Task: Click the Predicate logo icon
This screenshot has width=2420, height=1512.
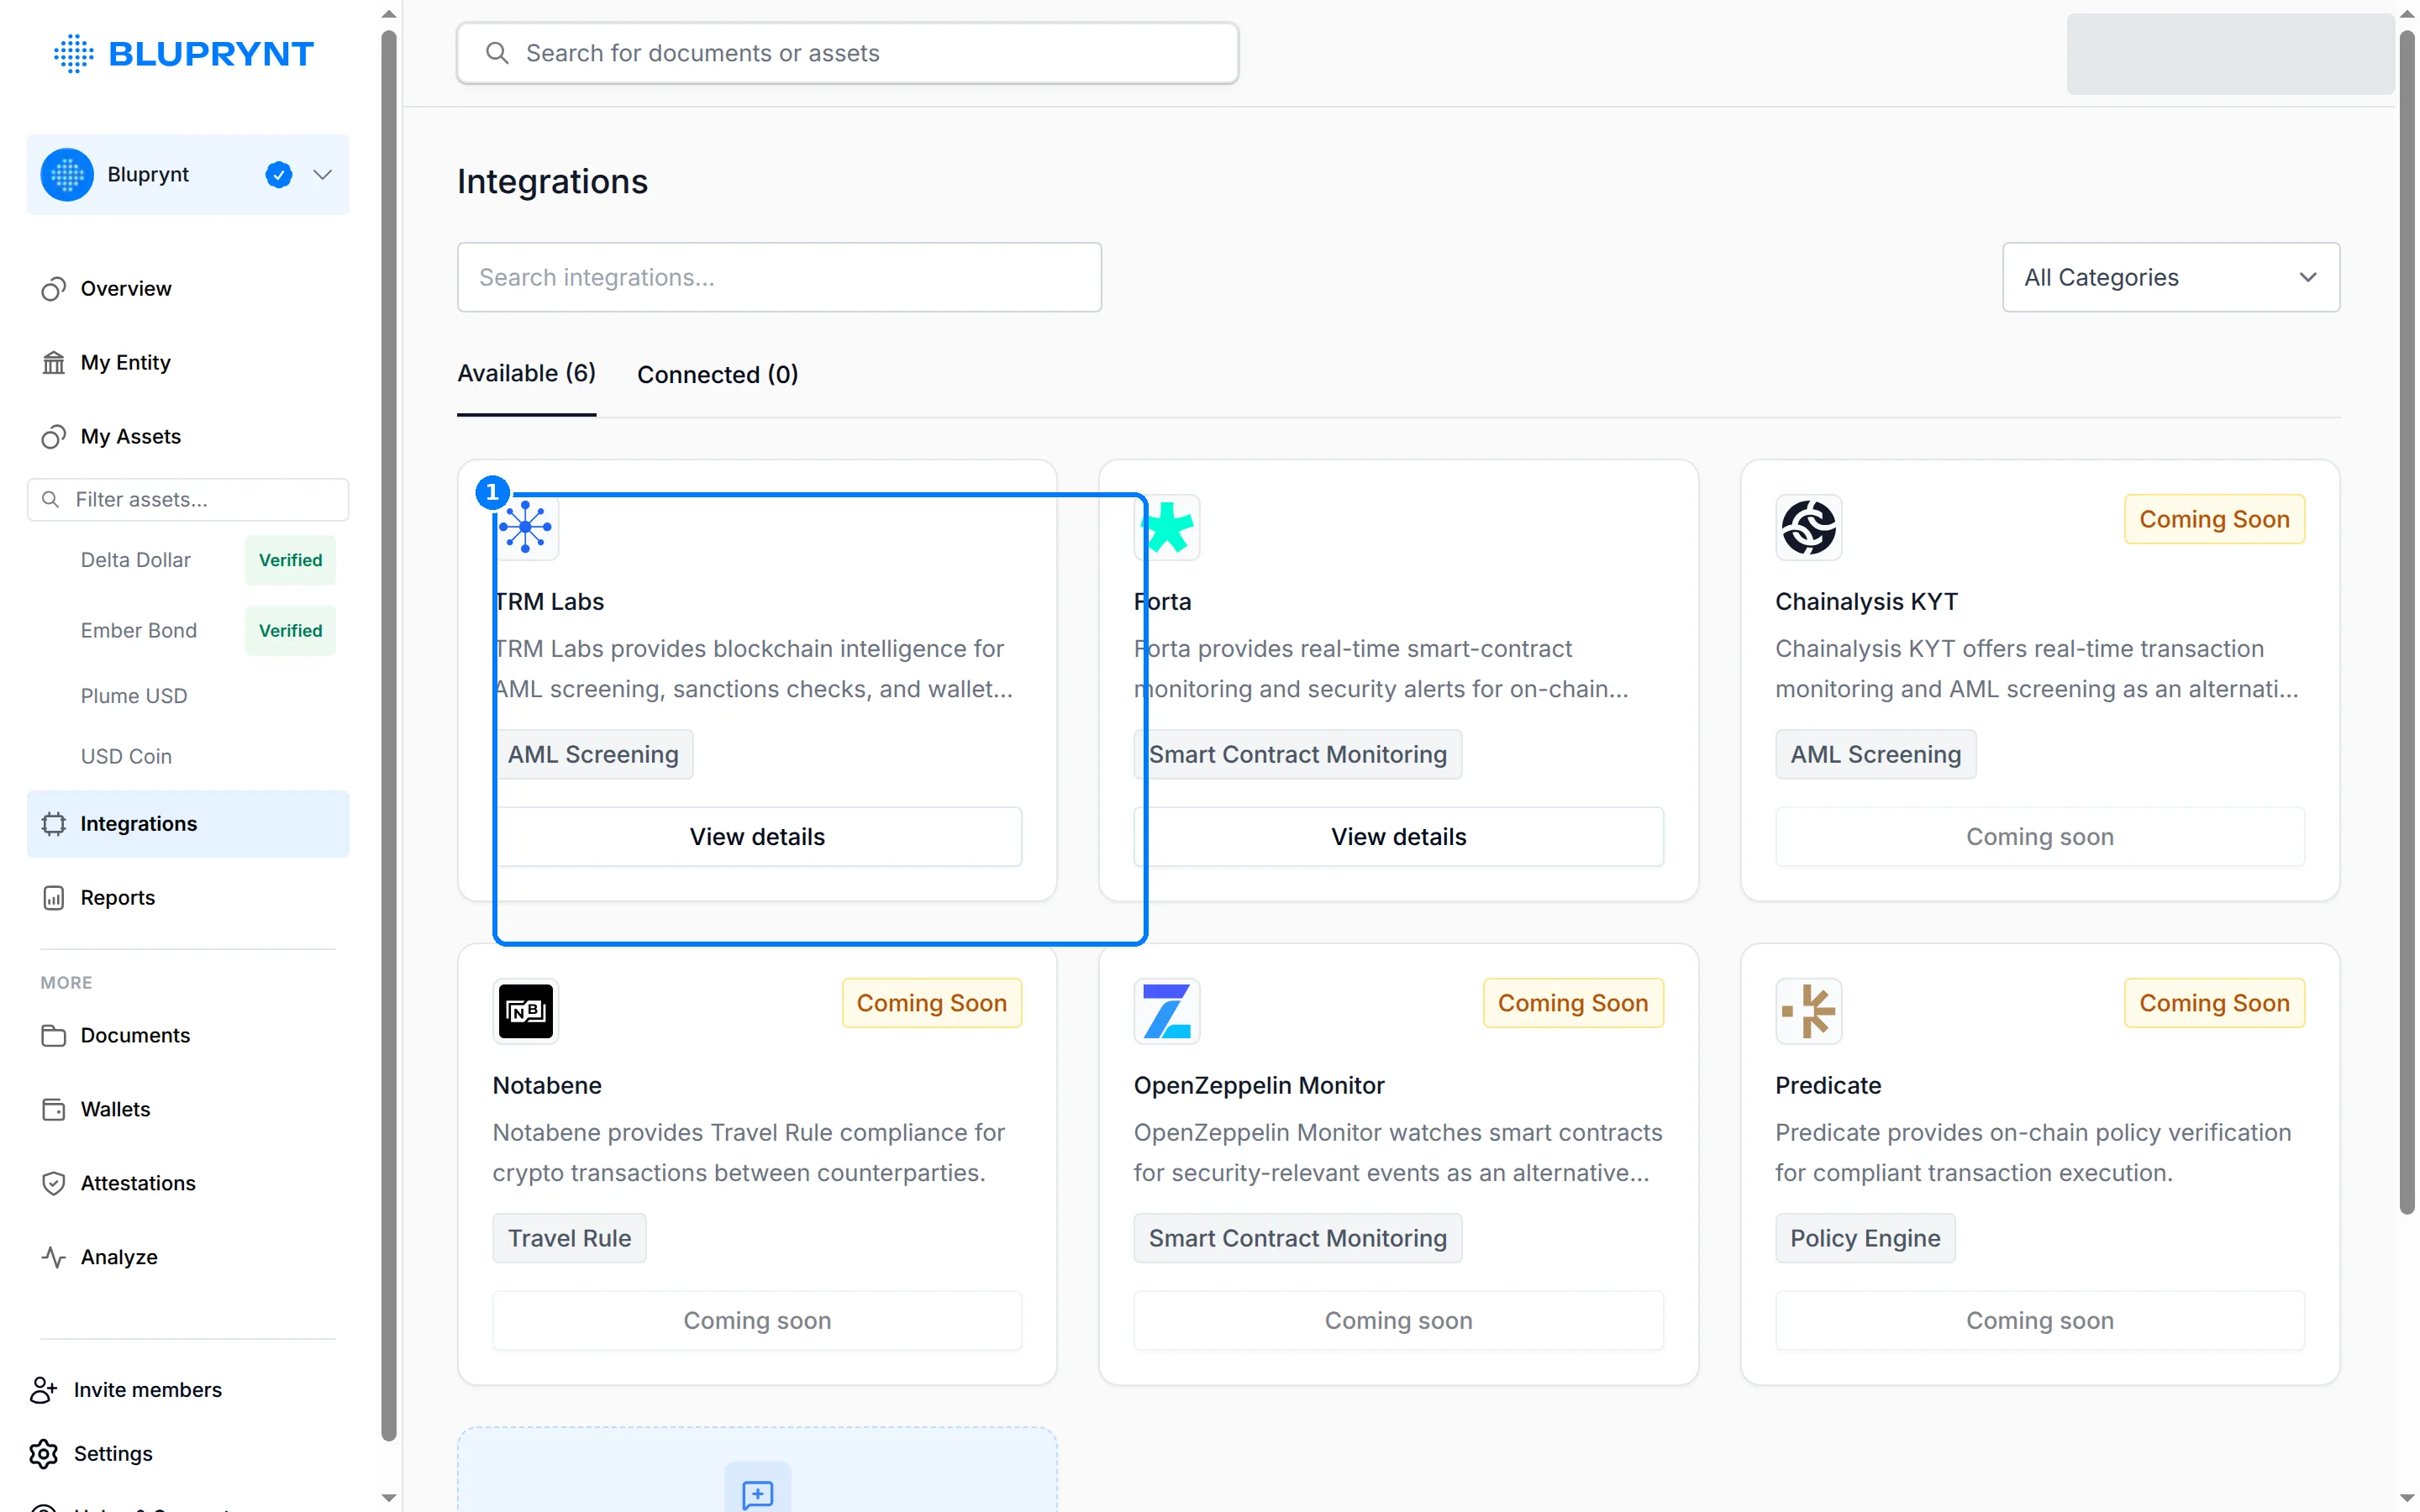Action: (1808, 1011)
